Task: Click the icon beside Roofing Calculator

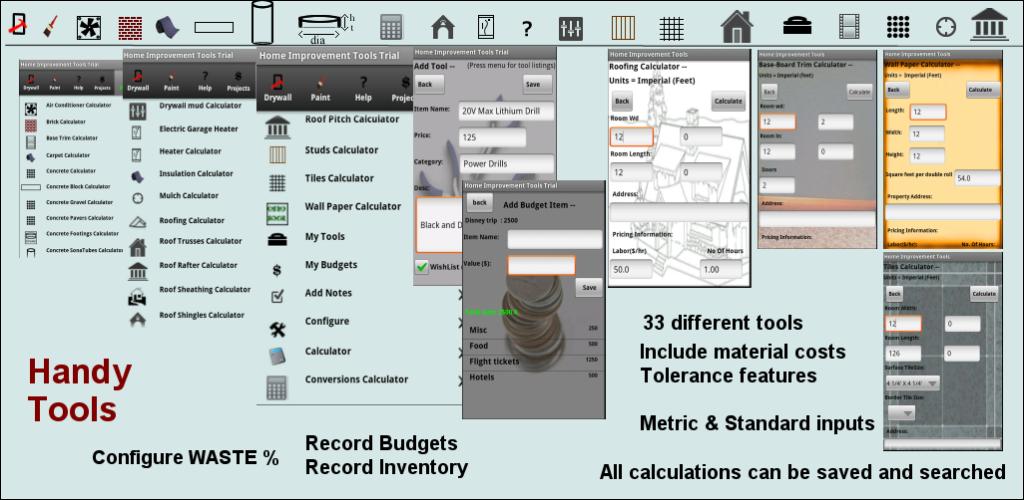Action: click(137, 222)
